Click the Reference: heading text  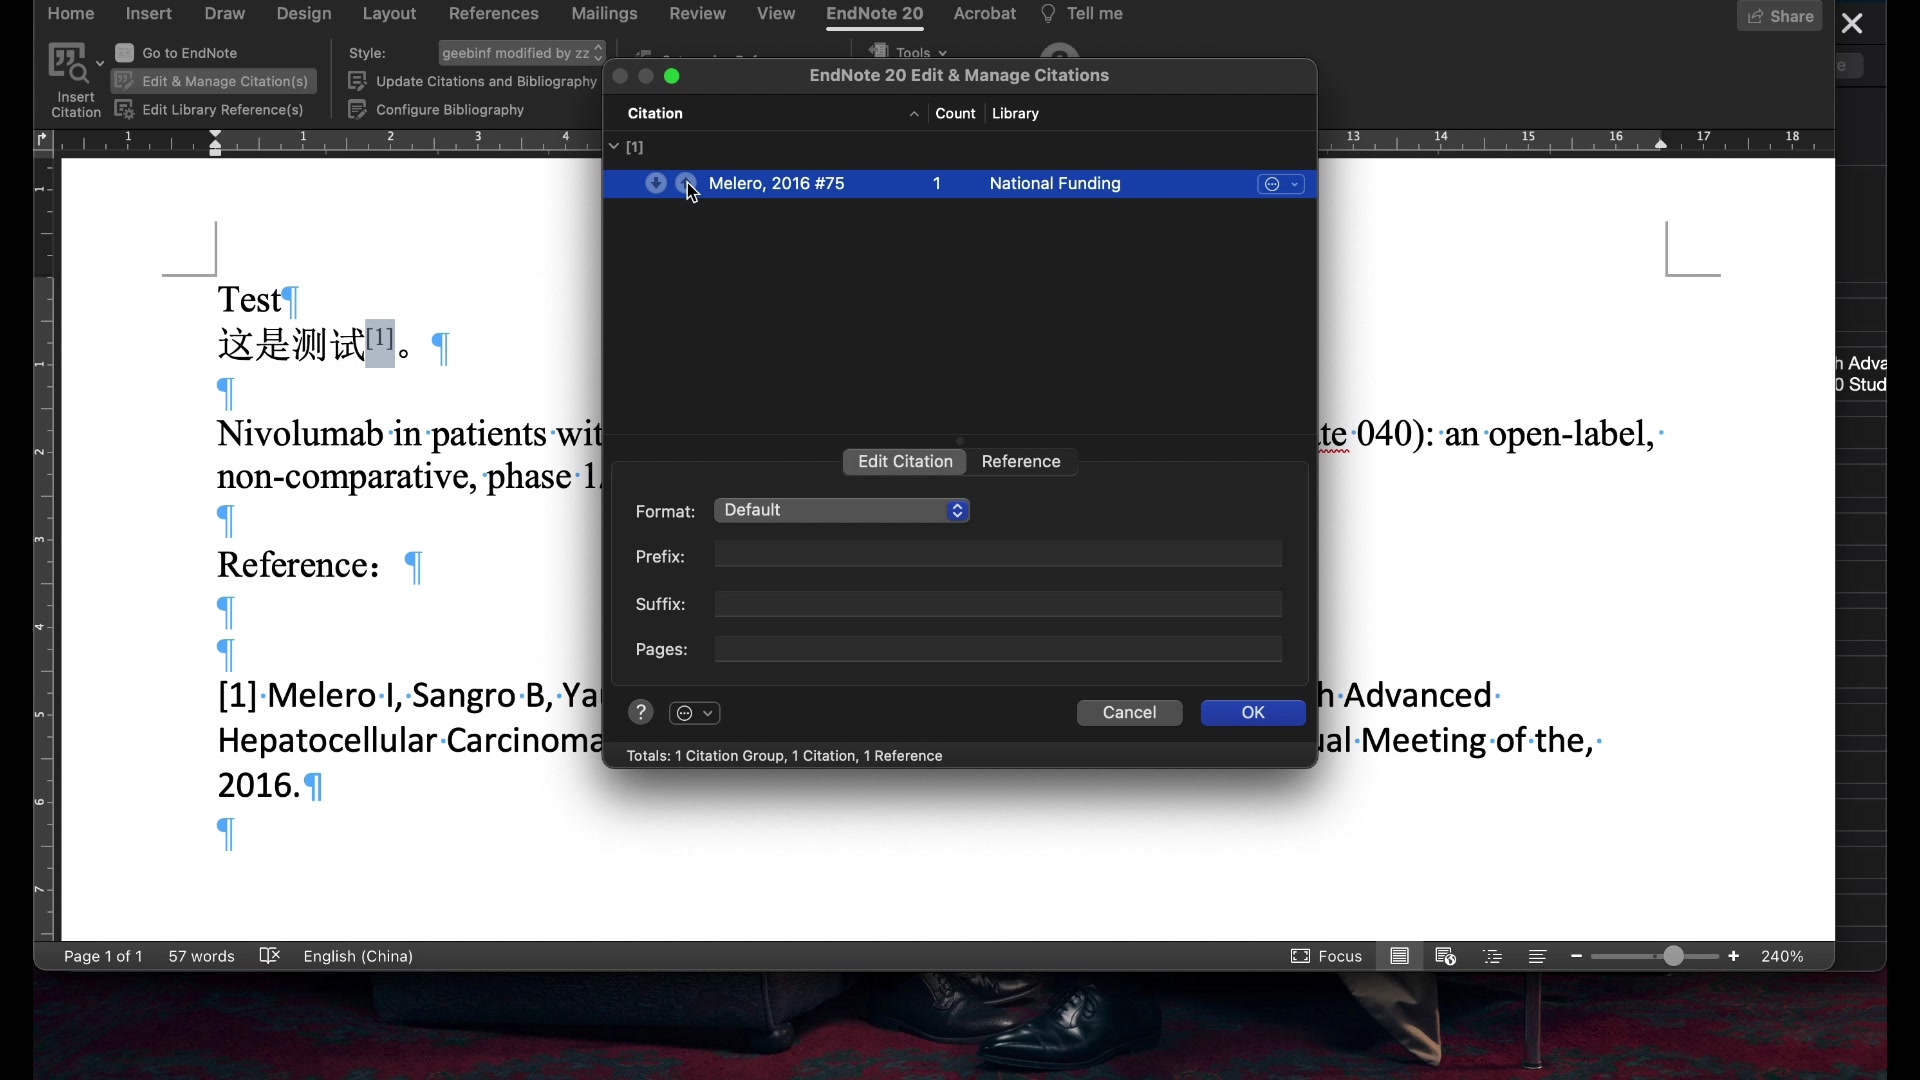coord(299,566)
